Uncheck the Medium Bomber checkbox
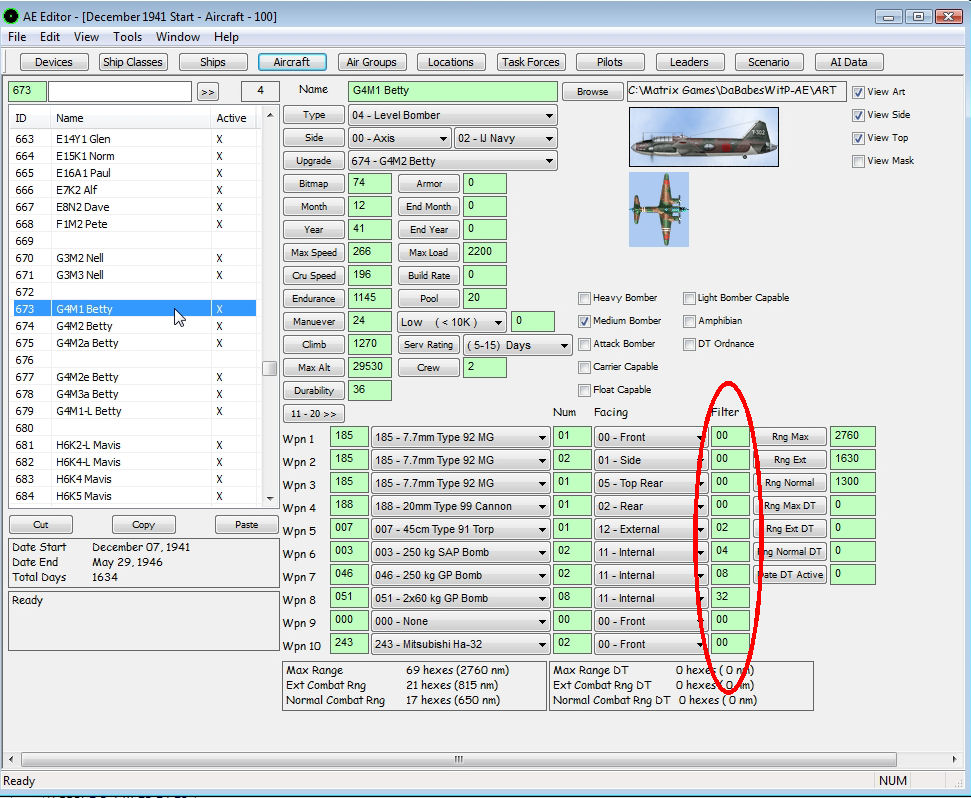This screenshot has width=971, height=798. (x=584, y=320)
